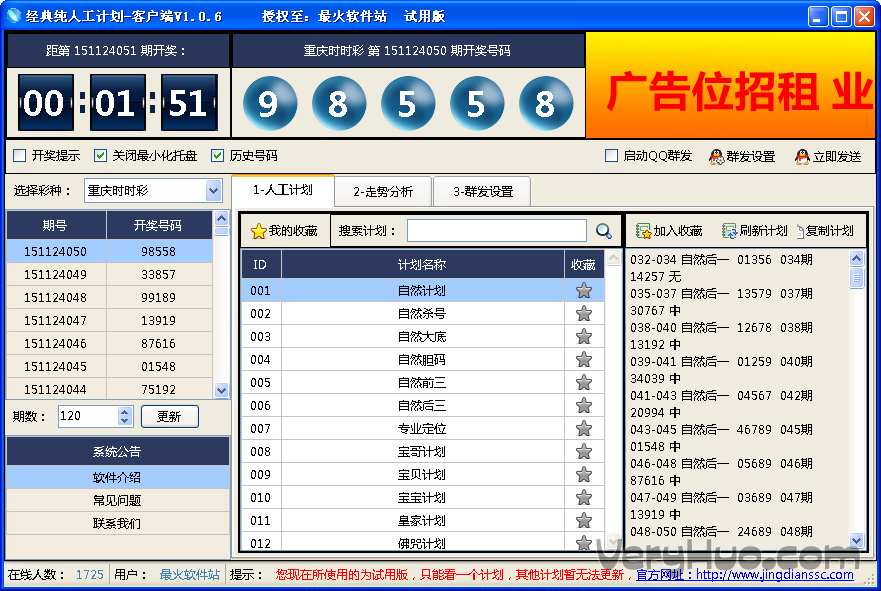This screenshot has width=881, height=591.
Task: Enable the 启动QQ群发 checkbox
Action: coord(612,156)
